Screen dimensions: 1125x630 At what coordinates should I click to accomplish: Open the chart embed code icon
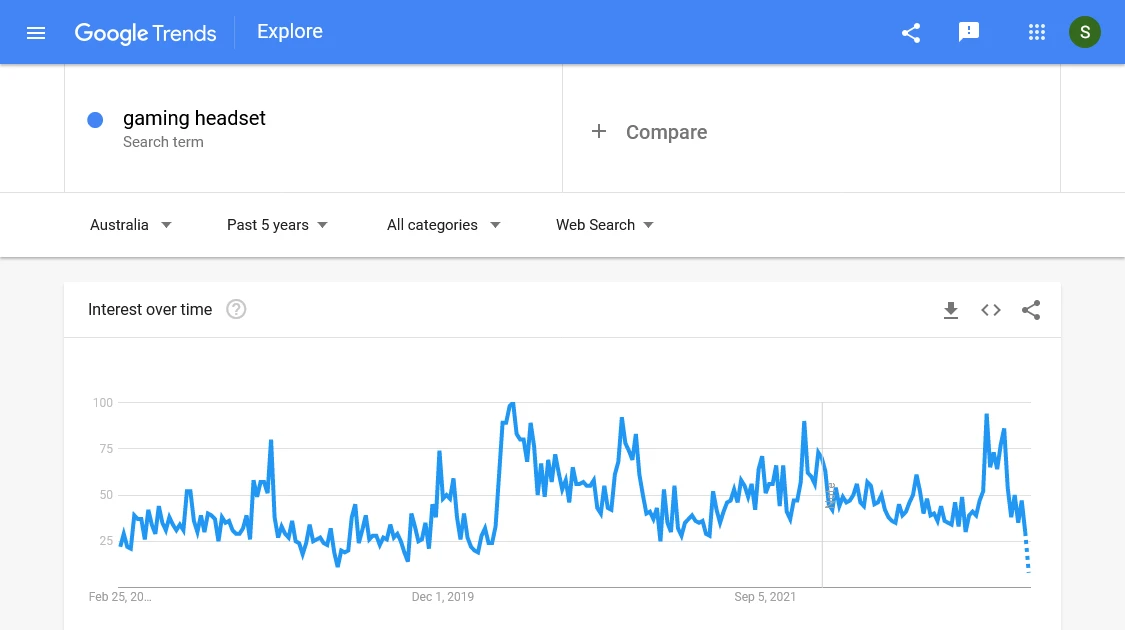pyautogui.click(x=991, y=310)
